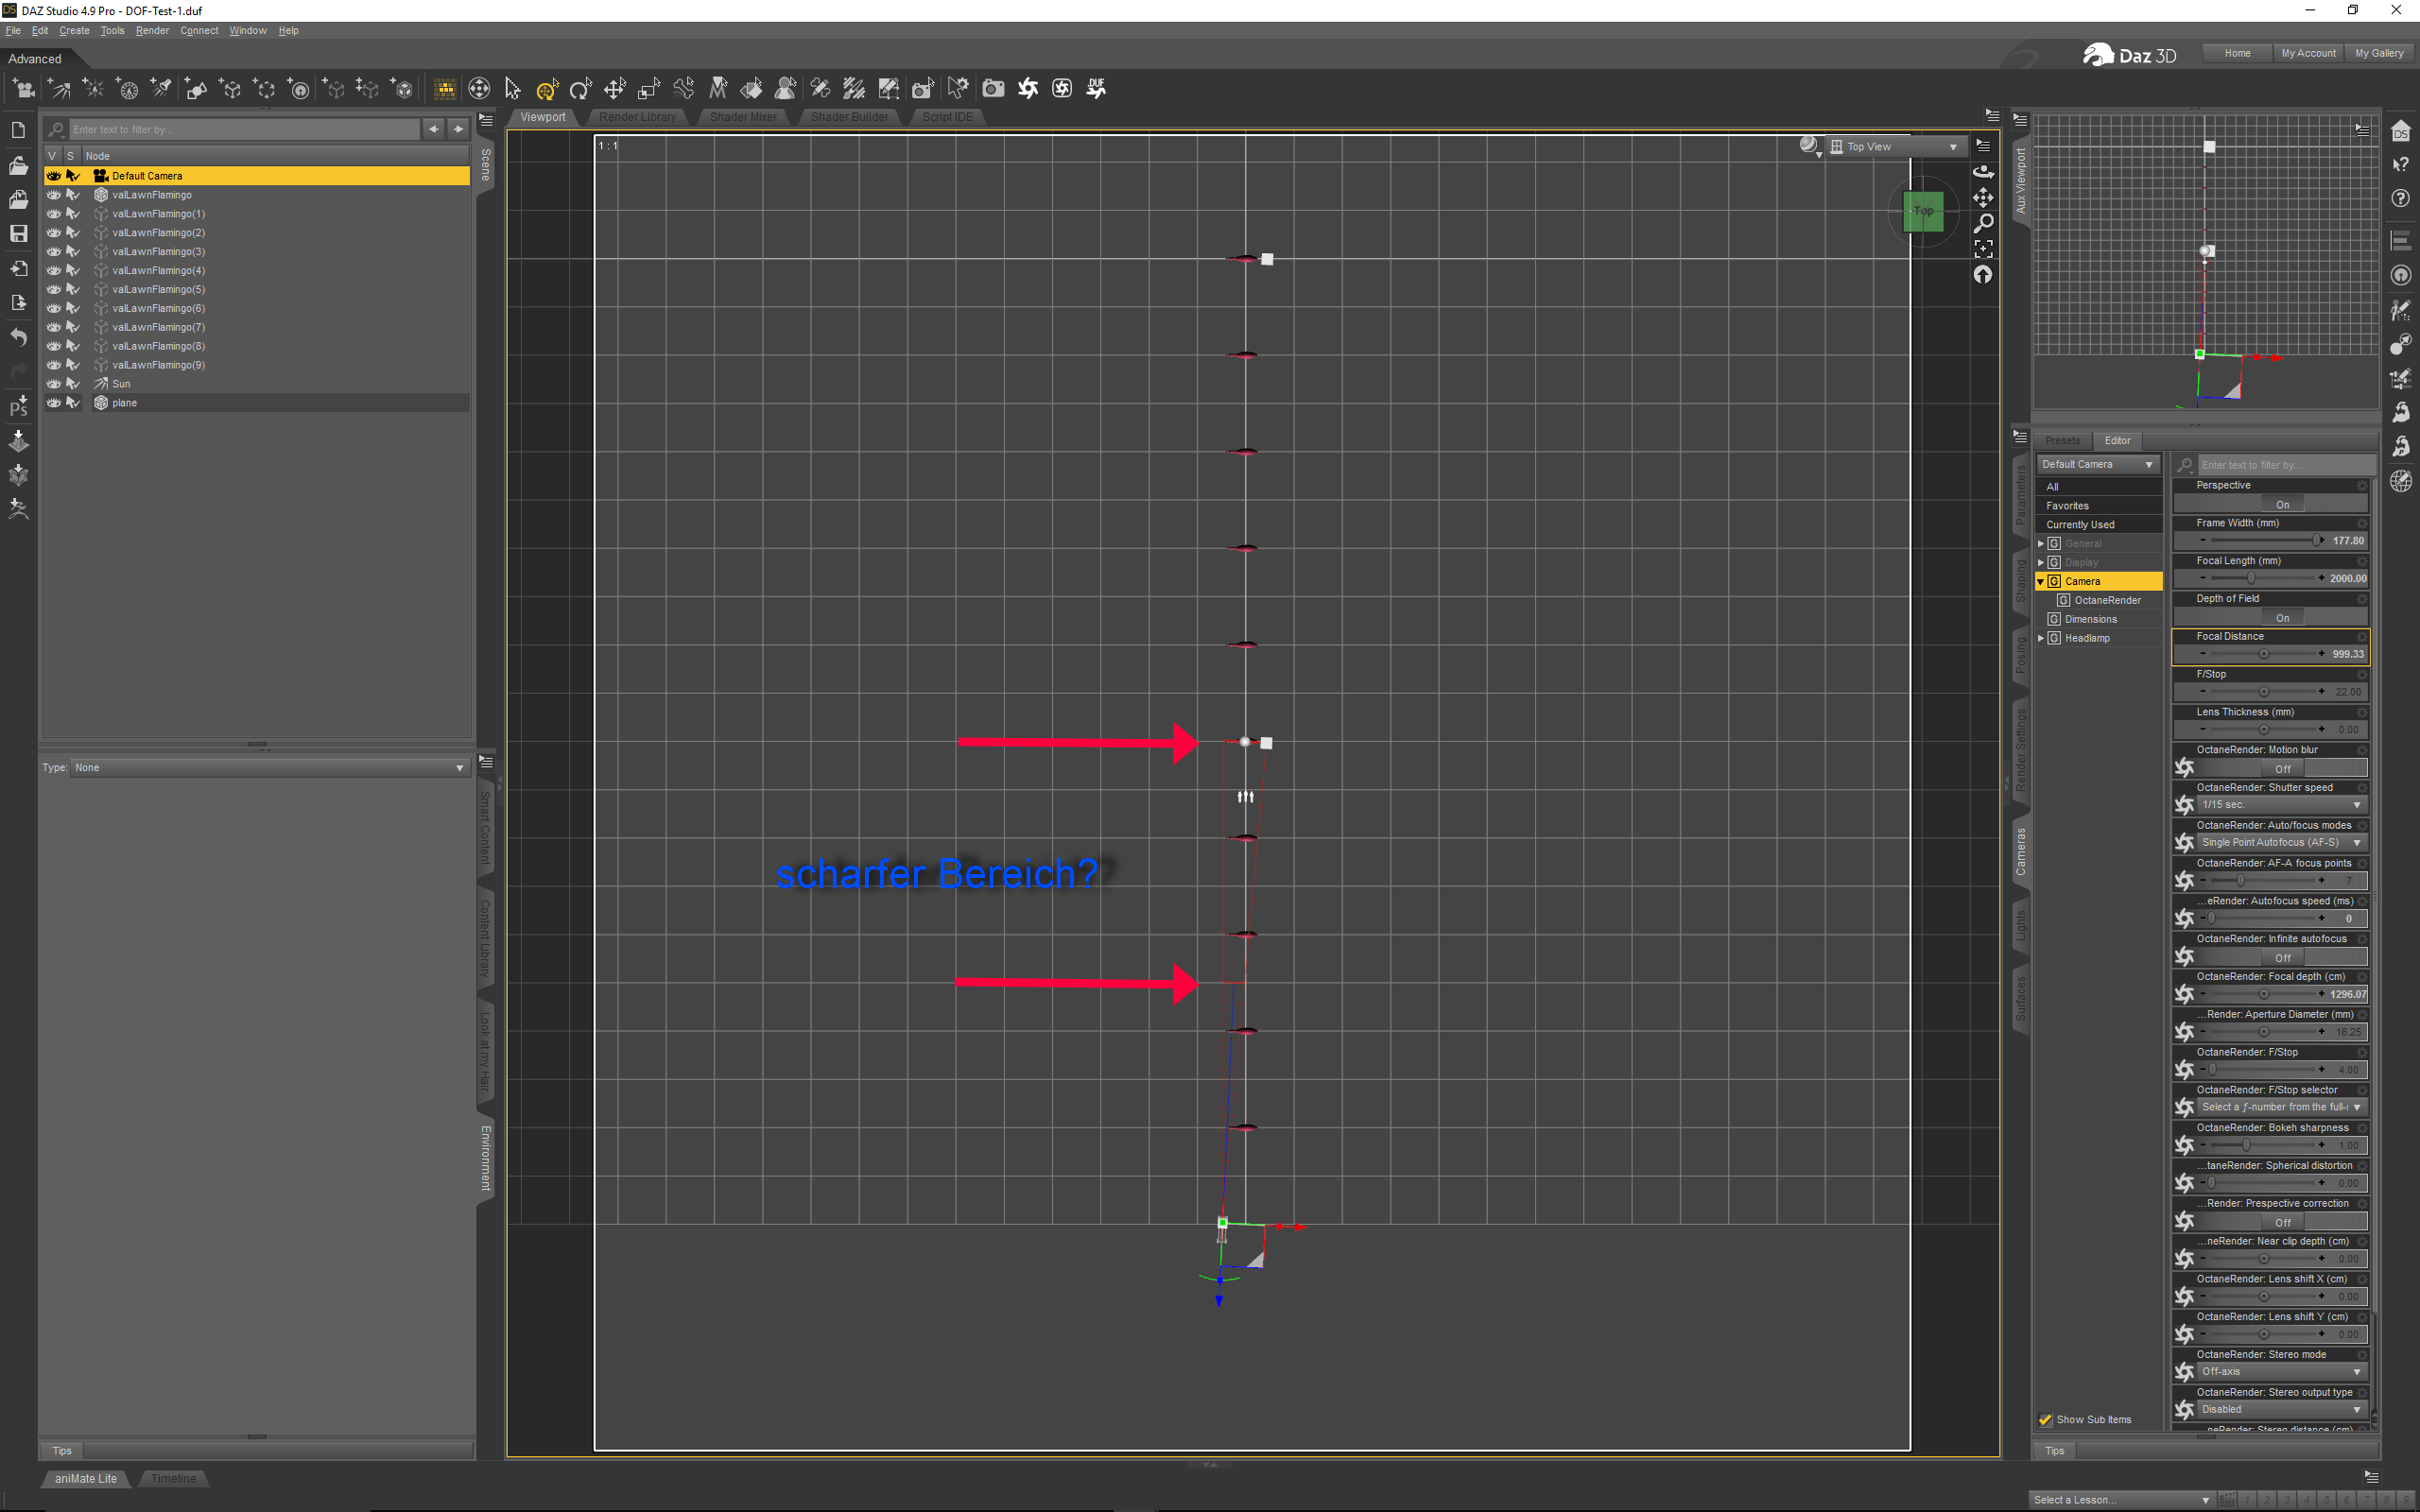
Task: Select the Translate (move) tool
Action: pyautogui.click(x=614, y=89)
